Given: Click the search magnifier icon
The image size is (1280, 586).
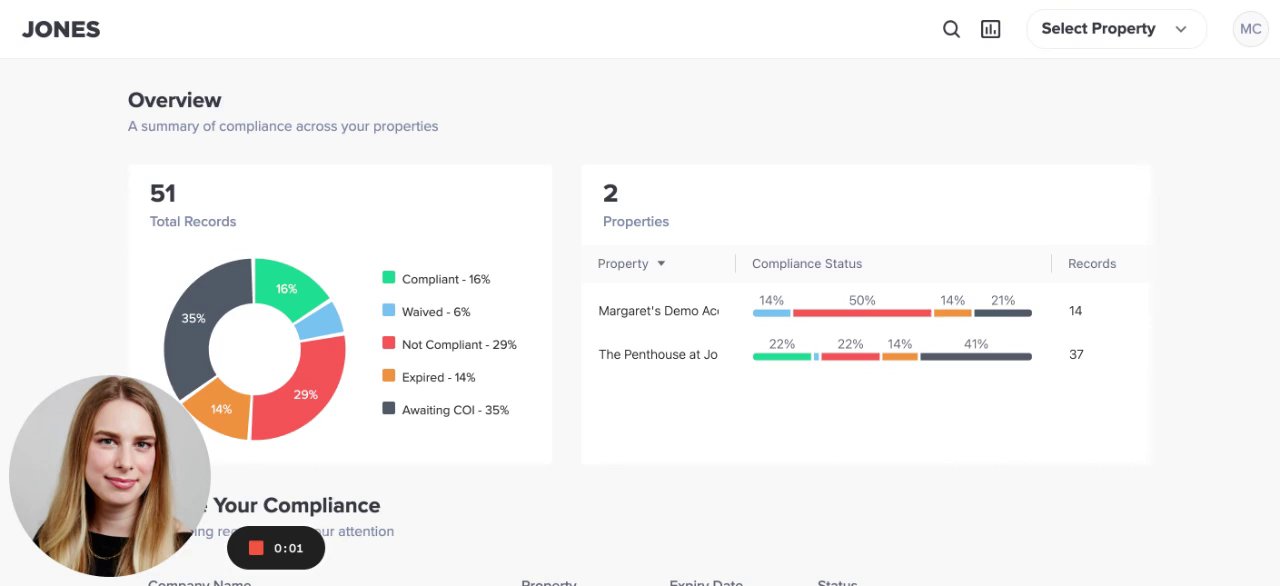Looking at the screenshot, I should (951, 29).
